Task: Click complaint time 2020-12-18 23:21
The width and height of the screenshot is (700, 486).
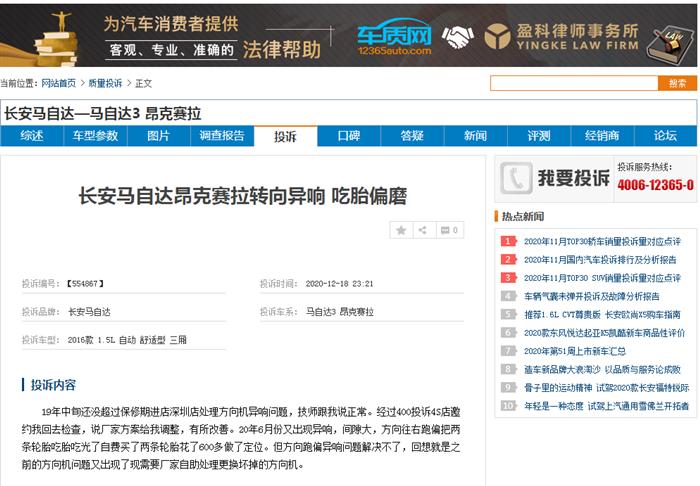Action: [x=339, y=284]
